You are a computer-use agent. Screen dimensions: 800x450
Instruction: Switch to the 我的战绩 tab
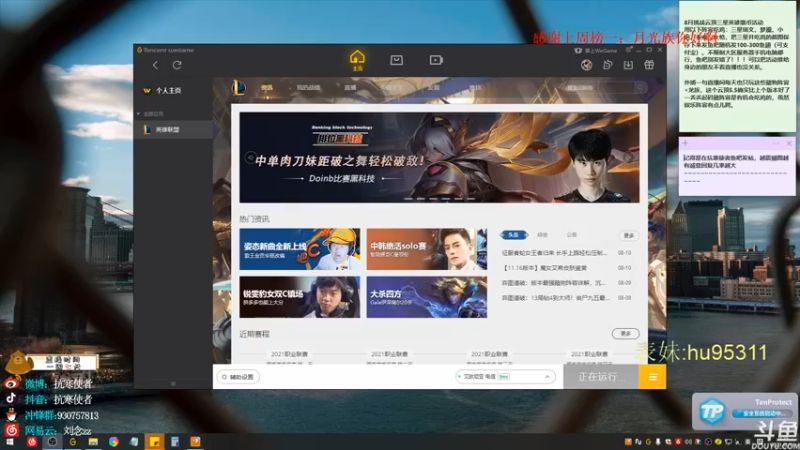point(308,88)
